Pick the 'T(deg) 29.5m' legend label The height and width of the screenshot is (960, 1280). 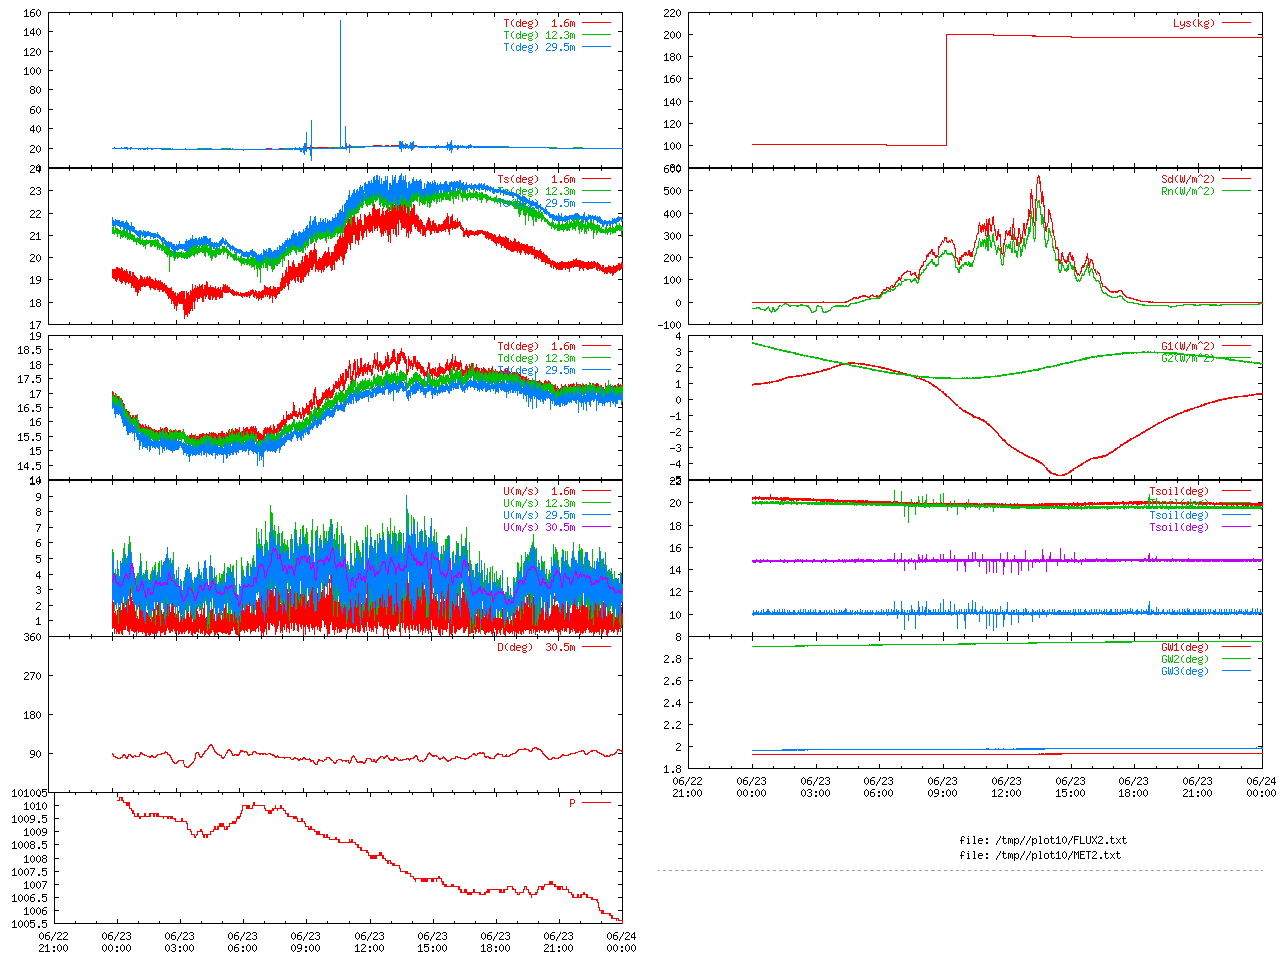pyautogui.click(x=539, y=47)
